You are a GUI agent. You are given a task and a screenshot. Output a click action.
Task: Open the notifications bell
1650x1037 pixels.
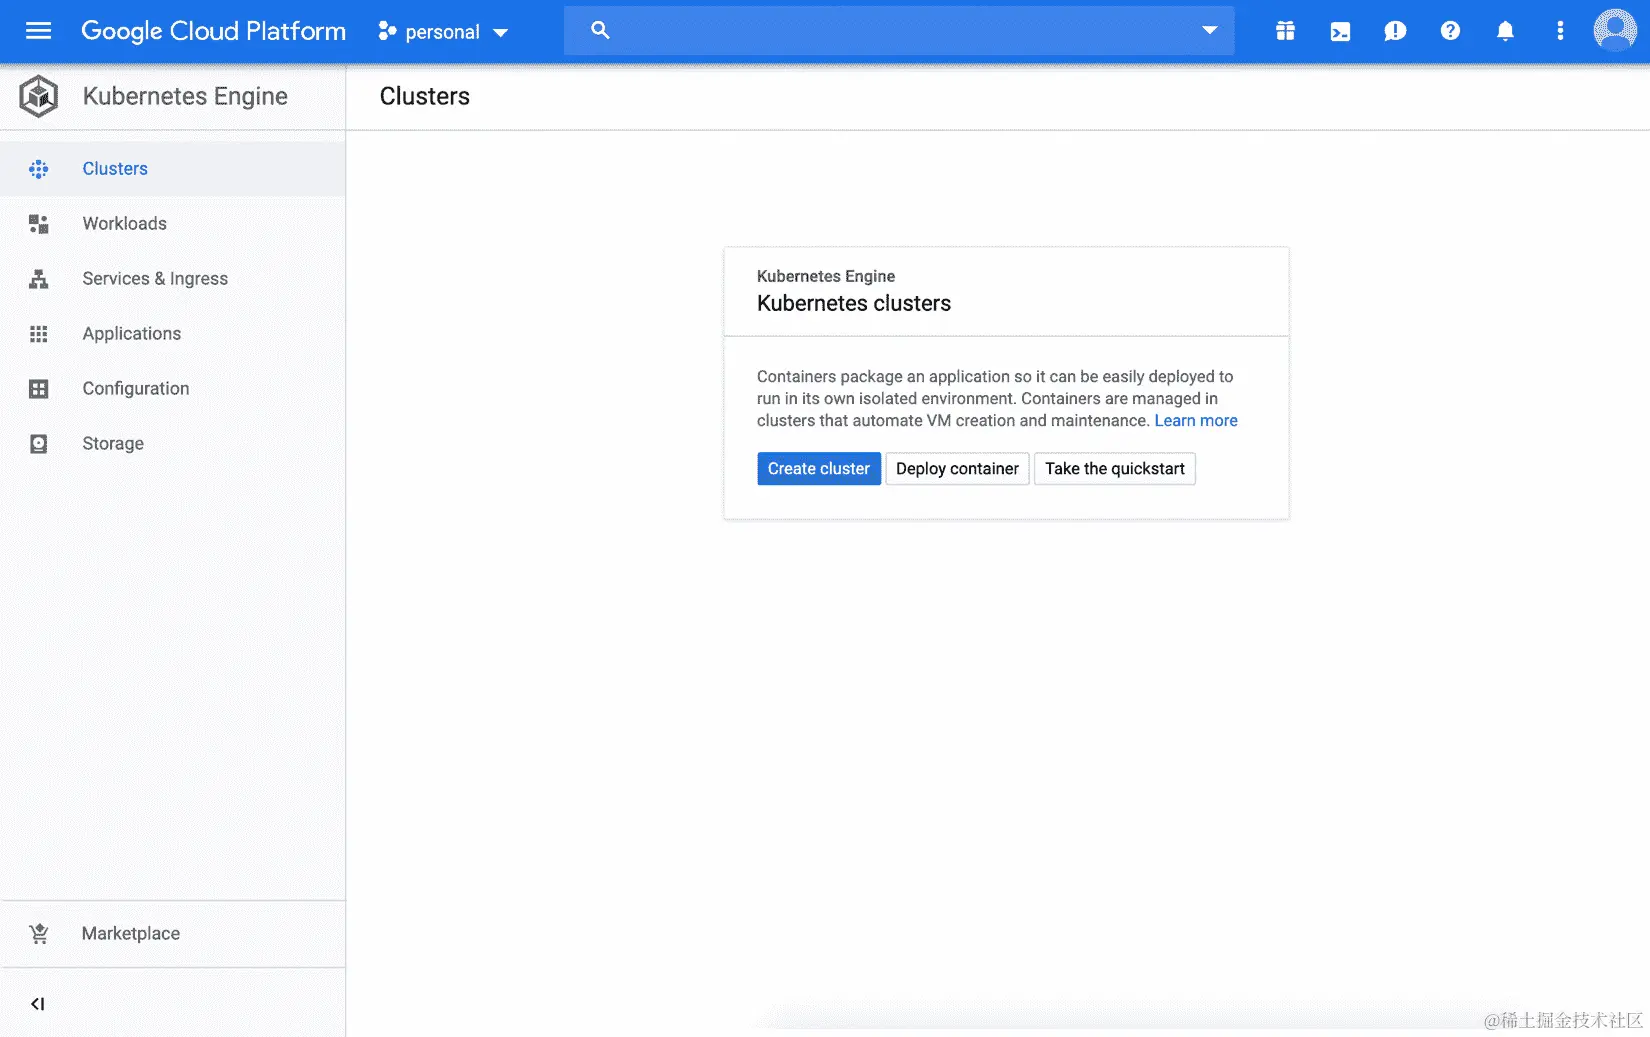tap(1505, 31)
